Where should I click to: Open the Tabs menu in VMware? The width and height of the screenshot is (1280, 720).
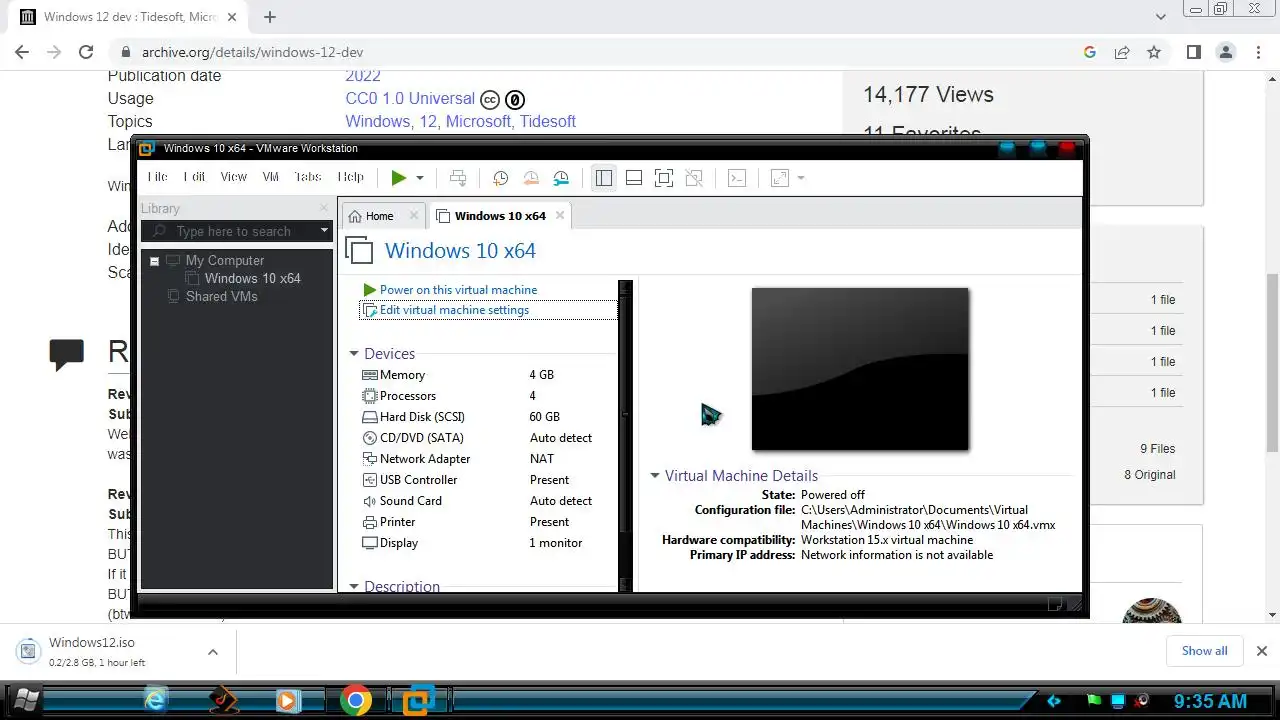coord(308,177)
